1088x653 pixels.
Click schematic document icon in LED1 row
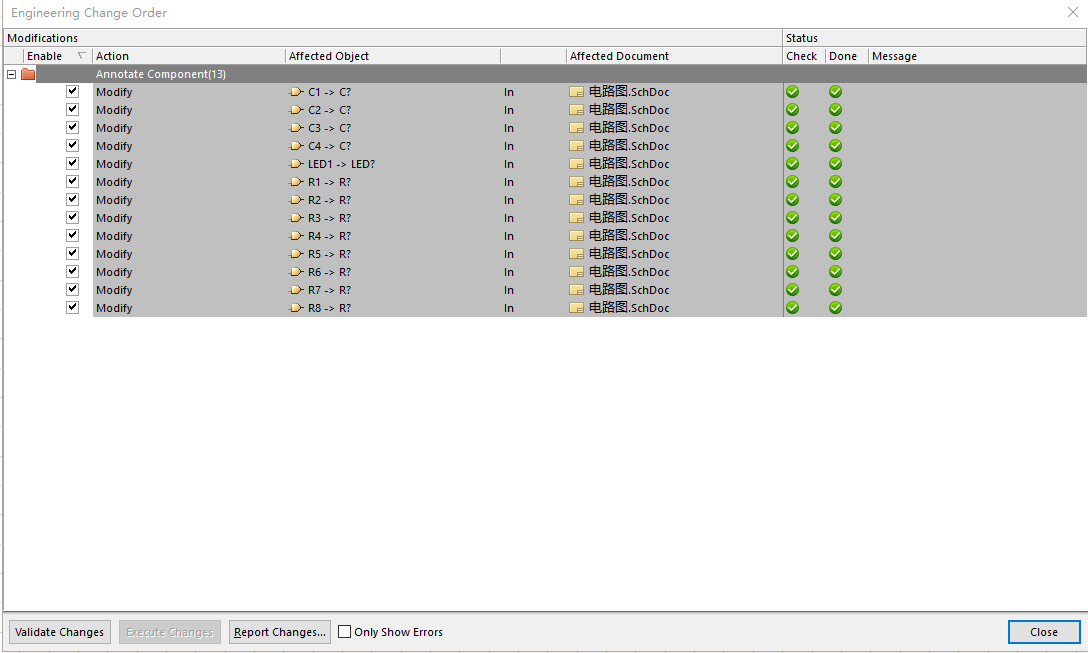click(x=577, y=164)
